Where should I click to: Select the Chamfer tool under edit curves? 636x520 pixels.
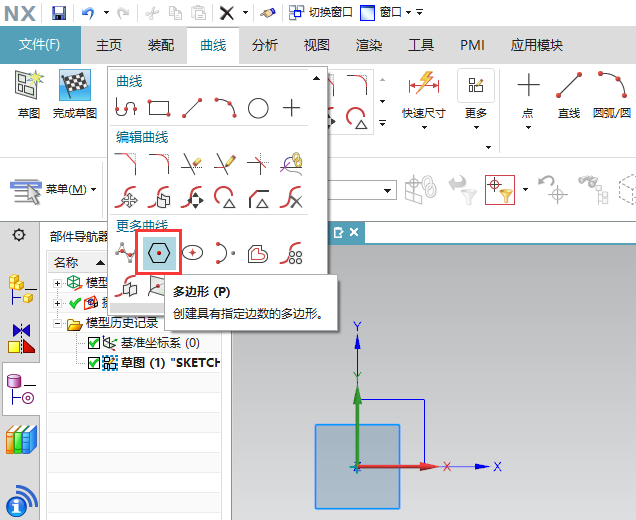[x=126, y=163]
